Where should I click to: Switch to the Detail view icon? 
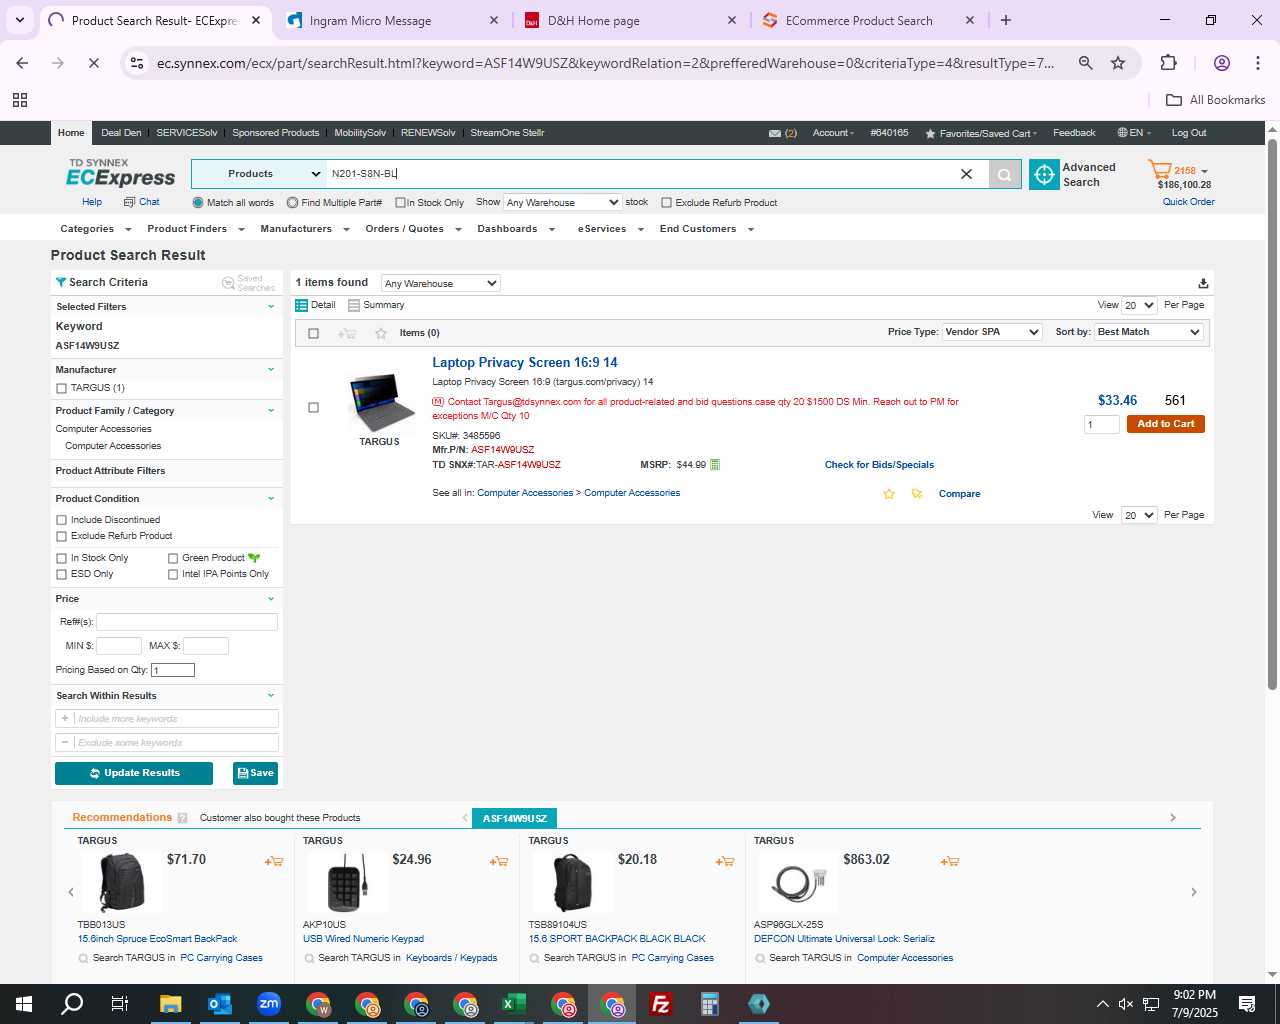pyautogui.click(x=301, y=305)
